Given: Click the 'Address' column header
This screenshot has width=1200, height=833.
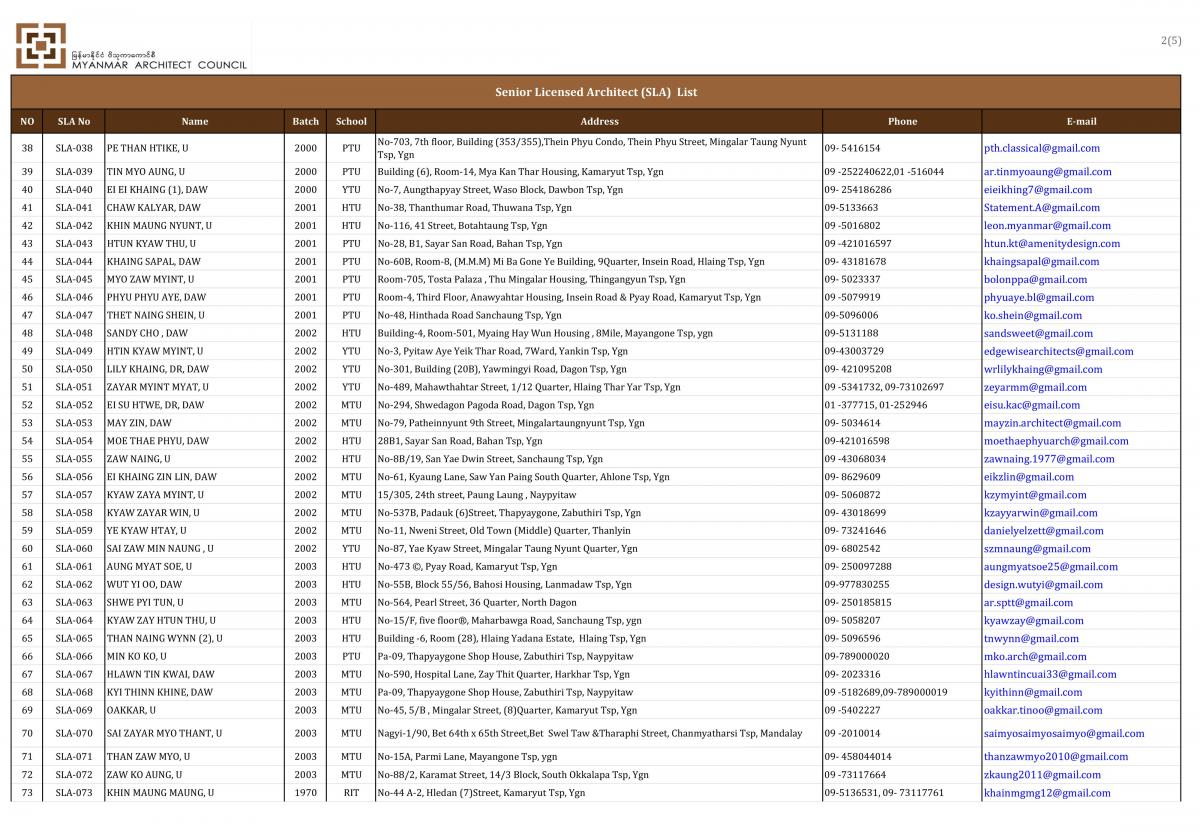Looking at the screenshot, I should pyautogui.click(x=599, y=122).
